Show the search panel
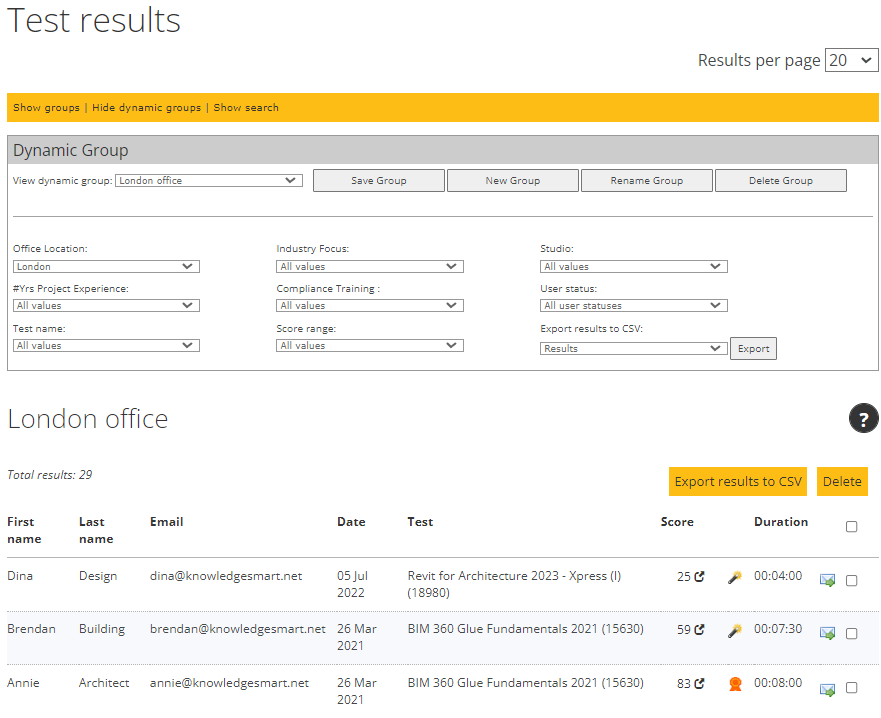Image resolution: width=881 pixels, height=718 pixels. pos(246,107)
